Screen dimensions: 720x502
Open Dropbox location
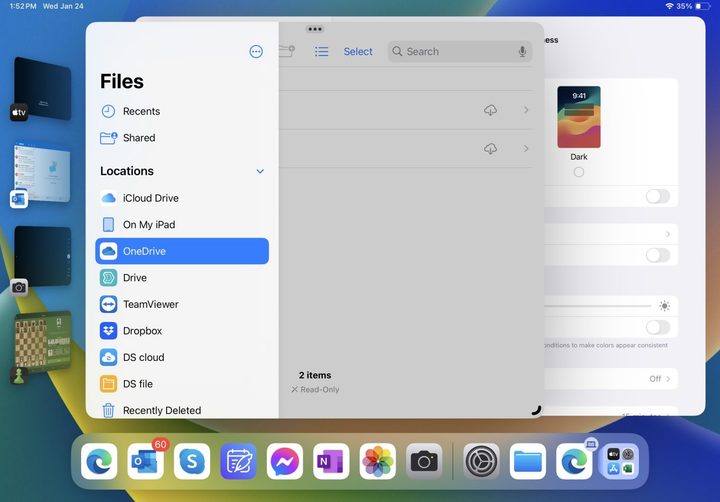pos(182,331)
